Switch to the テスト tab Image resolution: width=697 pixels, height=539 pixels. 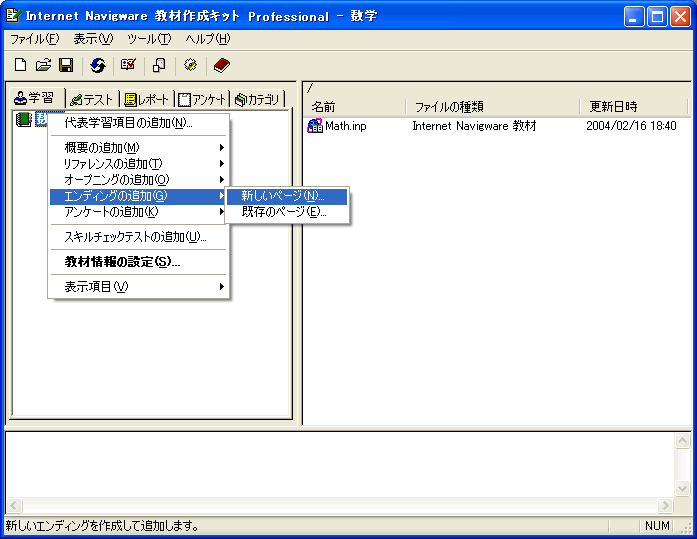92,100
